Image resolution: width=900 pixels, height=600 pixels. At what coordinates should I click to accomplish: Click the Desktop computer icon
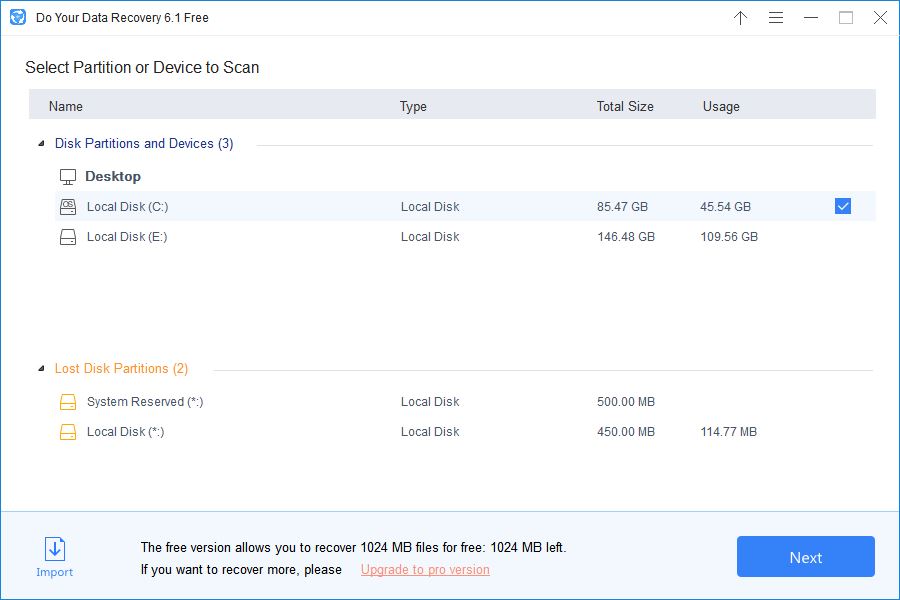[67, 175]
